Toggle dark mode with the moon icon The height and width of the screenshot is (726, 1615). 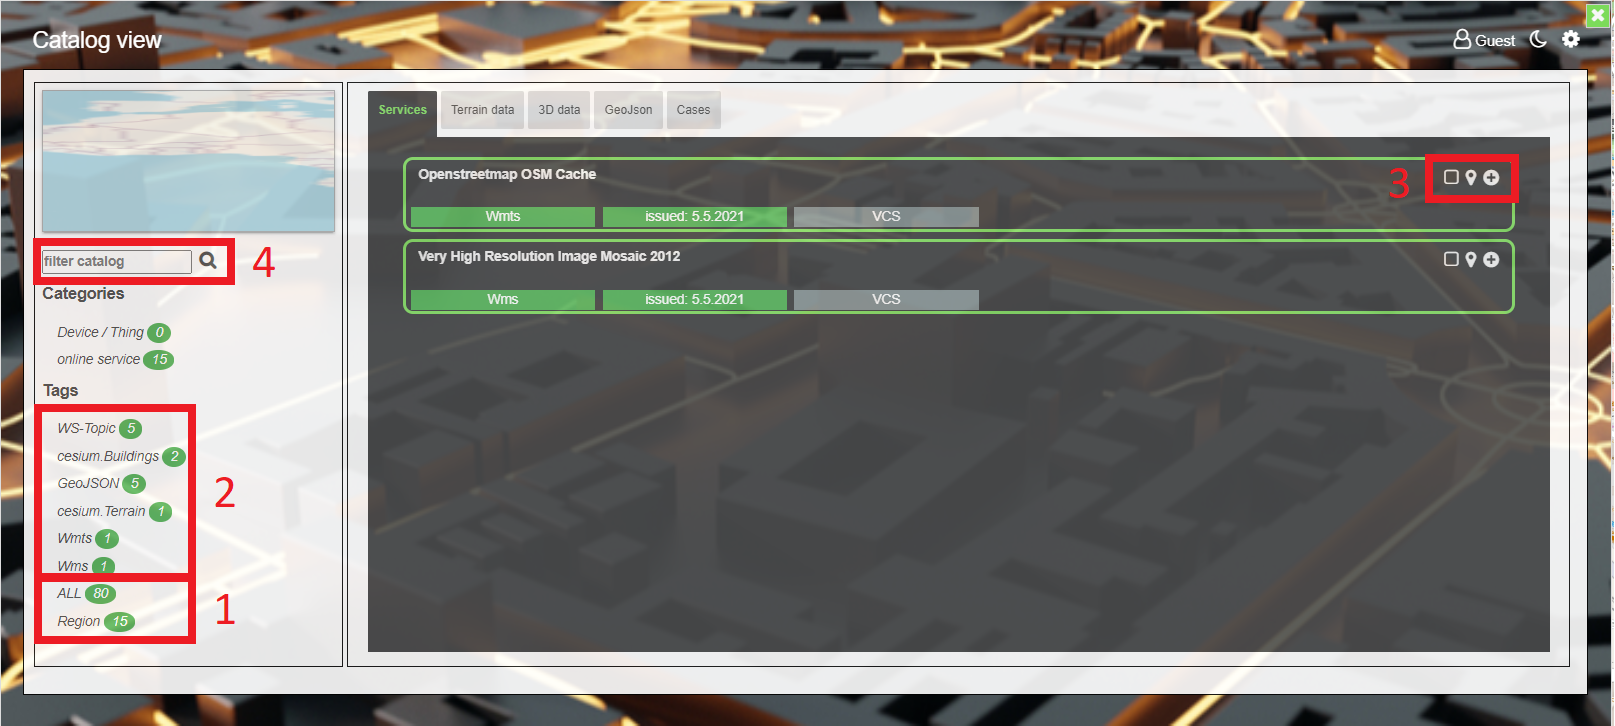[1538, 40]
